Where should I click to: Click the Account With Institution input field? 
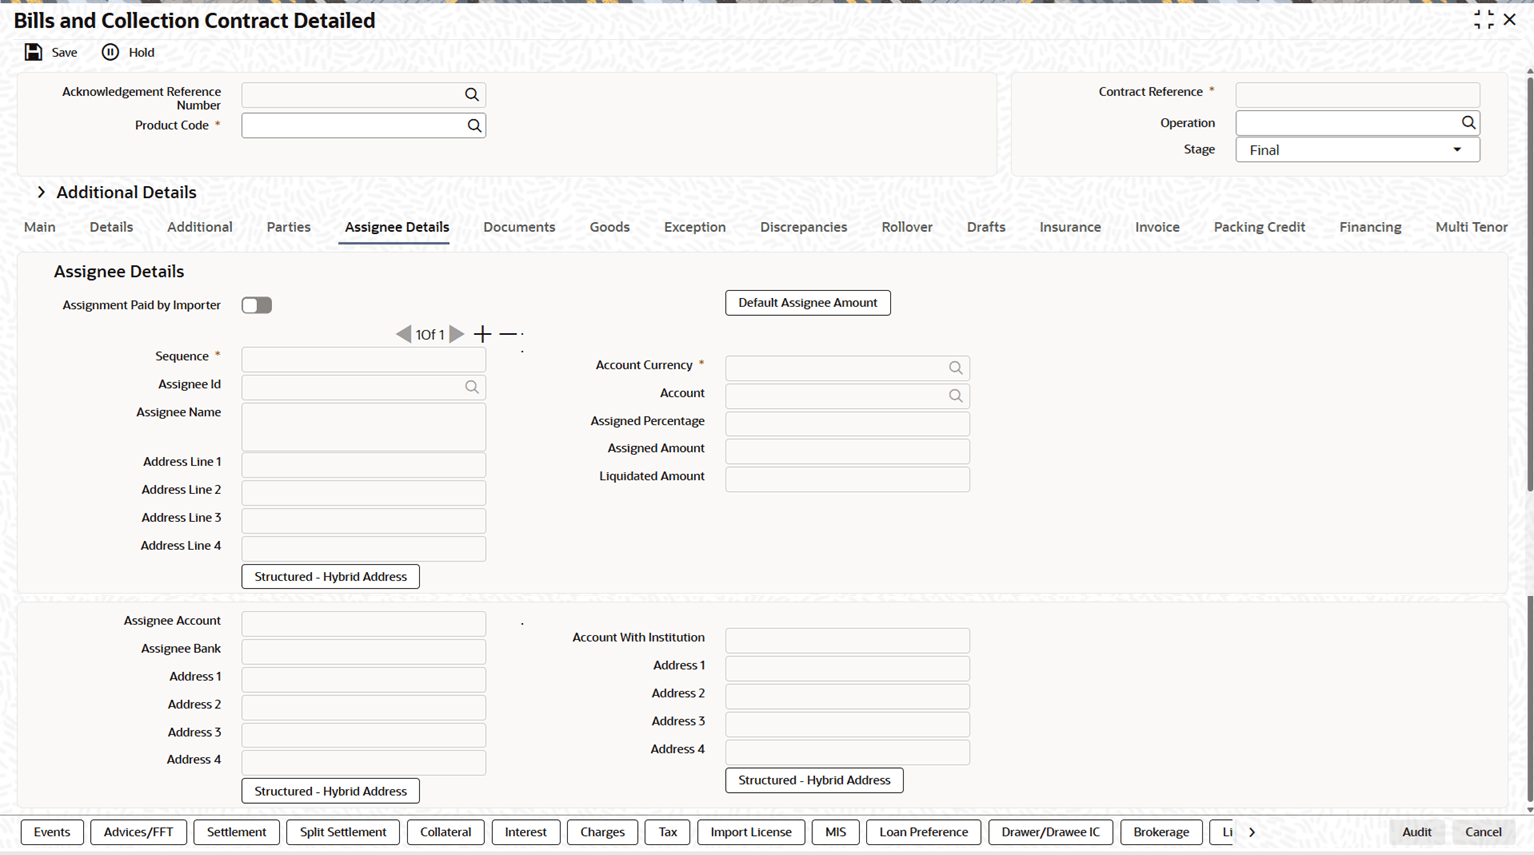[x=848, y=641]
